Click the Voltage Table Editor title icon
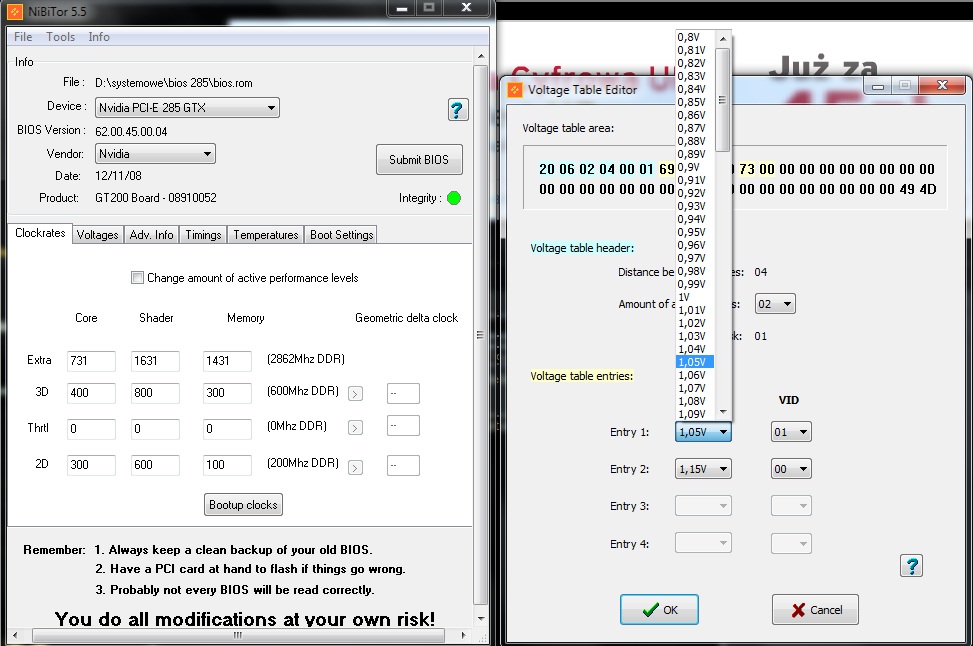 (515, 89)
